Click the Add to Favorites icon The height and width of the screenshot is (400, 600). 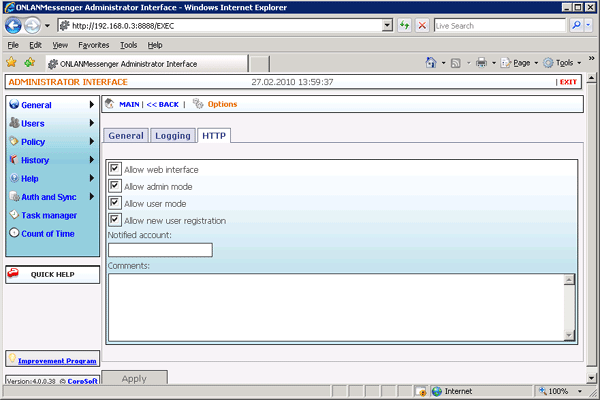pos(29,62)
